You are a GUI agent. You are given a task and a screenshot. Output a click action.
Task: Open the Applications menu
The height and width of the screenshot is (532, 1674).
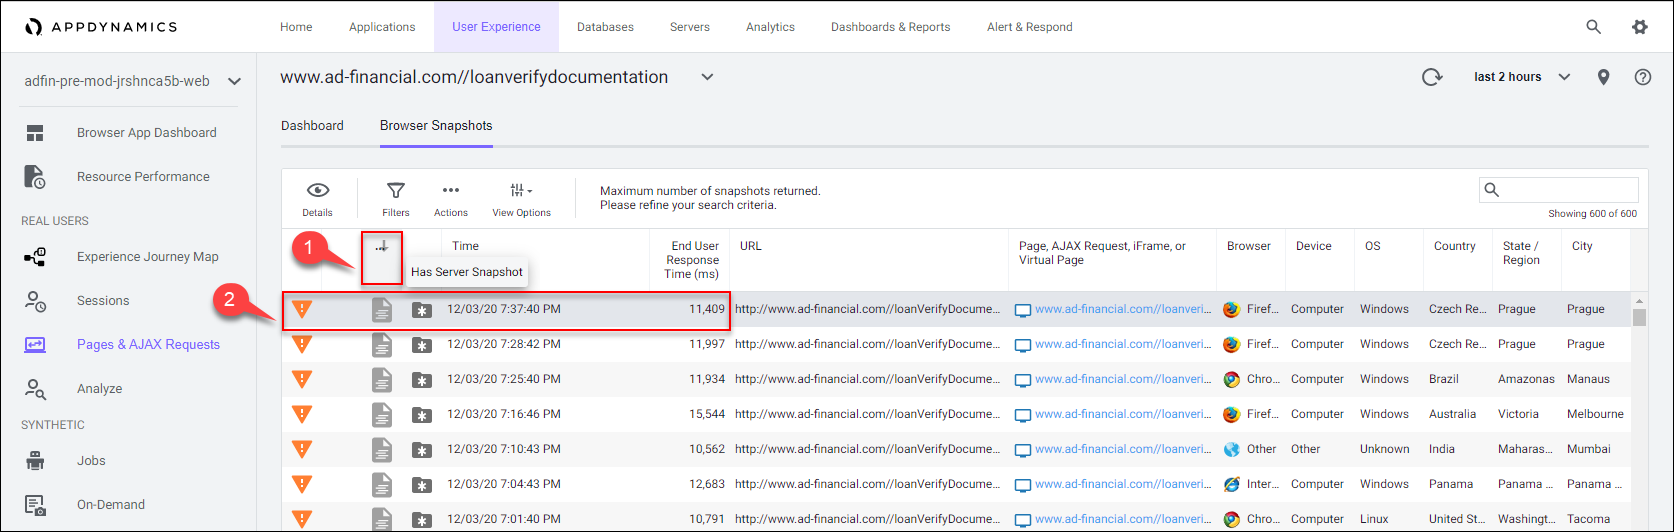click(x=382, y=27)
